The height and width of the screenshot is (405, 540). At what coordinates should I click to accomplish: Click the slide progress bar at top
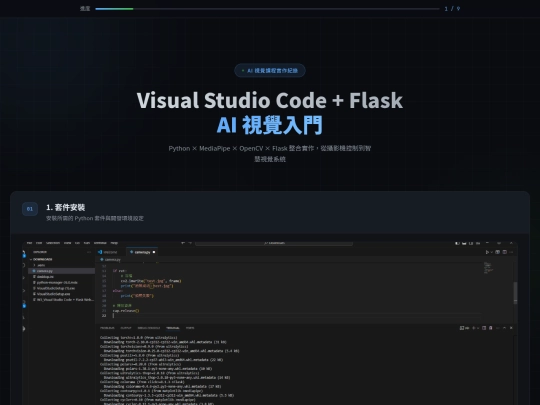pyautogui.click(x=267, y=9)
